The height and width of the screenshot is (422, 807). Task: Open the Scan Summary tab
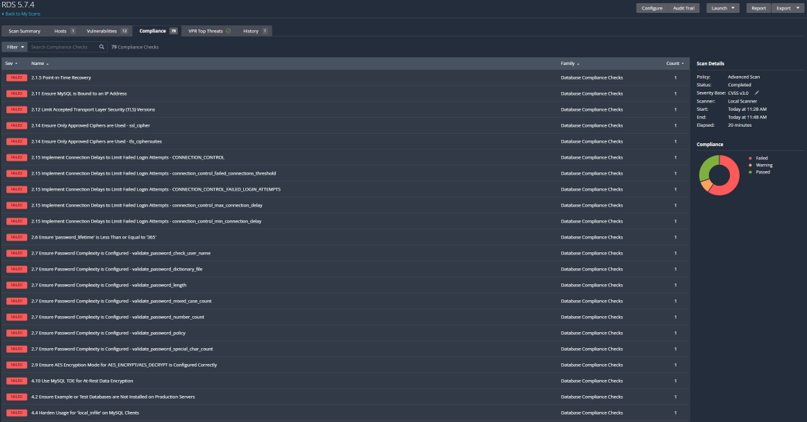25,31
